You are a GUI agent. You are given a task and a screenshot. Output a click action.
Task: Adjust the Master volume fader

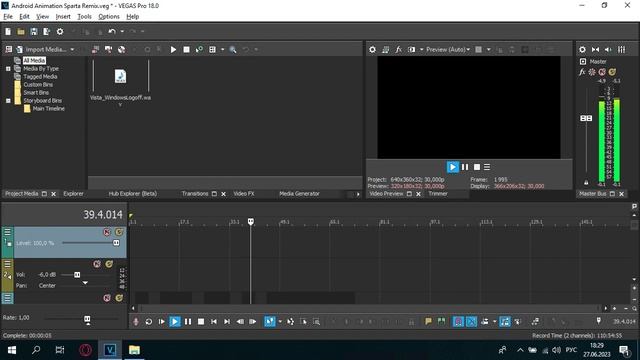pyautogui.click(x=586, y=118)
